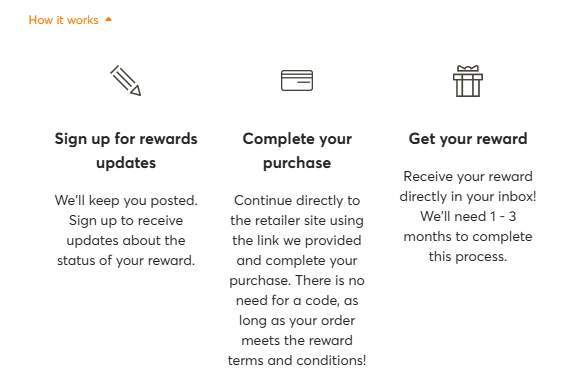Click the pencil sign-up icon

pyautogui.click(x=126, y=81)
